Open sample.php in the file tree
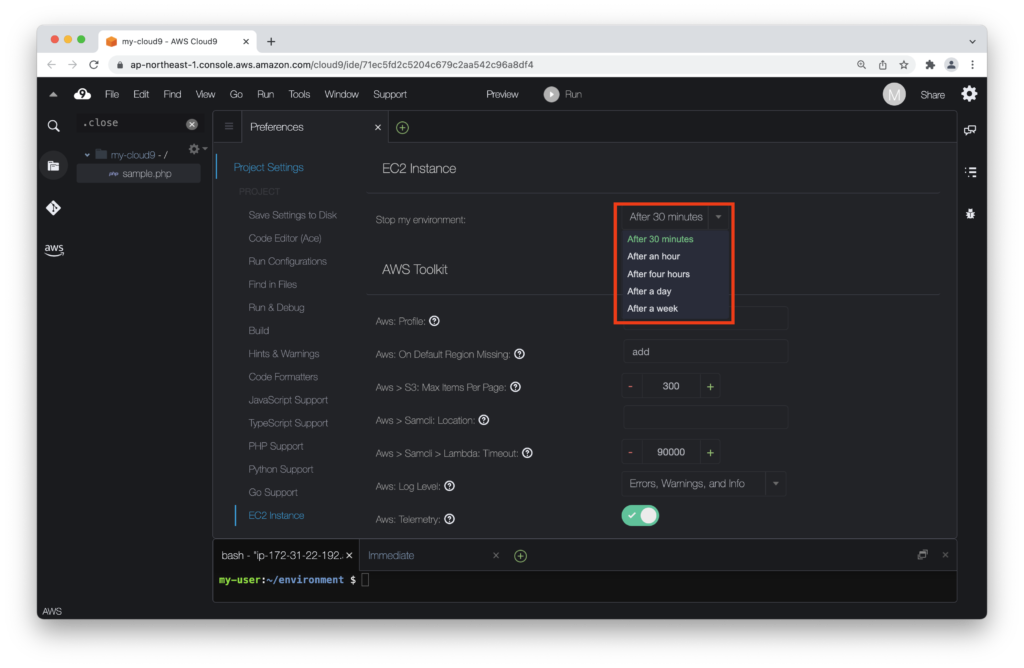The height and width of the screenshot is (668, 1024). (146, 173)
